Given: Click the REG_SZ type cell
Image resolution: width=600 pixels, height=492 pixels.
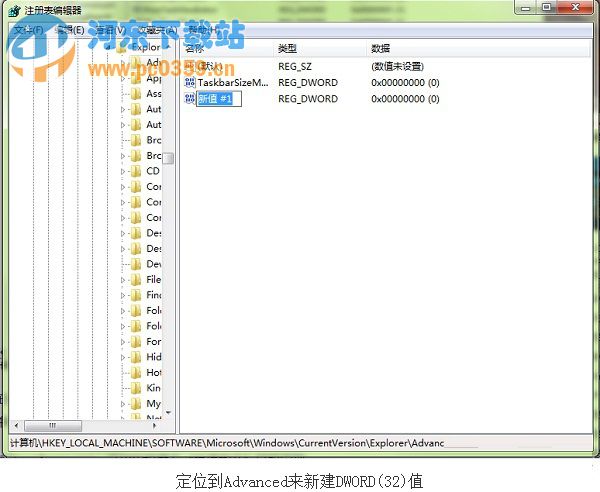Looking at the screenshot, I should tap(295, 67).
